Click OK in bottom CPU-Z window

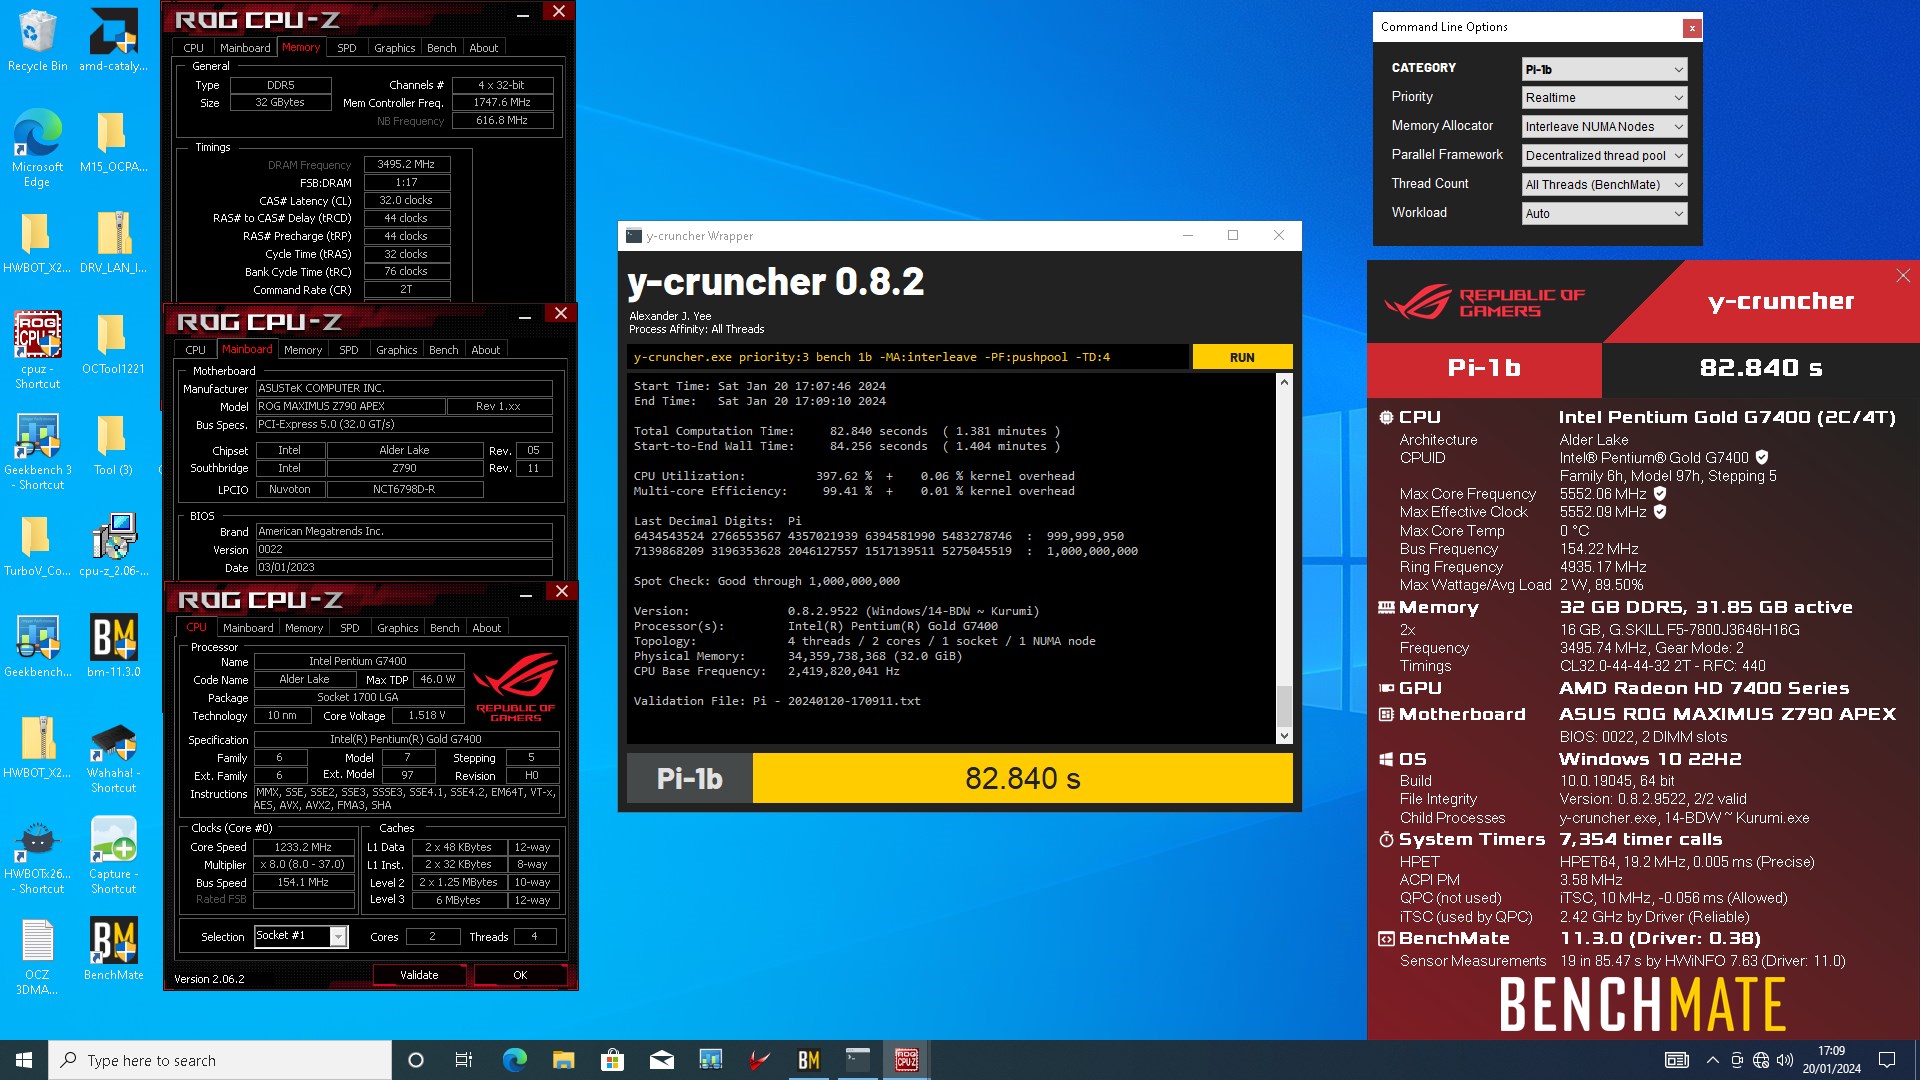tap(520, 975)
